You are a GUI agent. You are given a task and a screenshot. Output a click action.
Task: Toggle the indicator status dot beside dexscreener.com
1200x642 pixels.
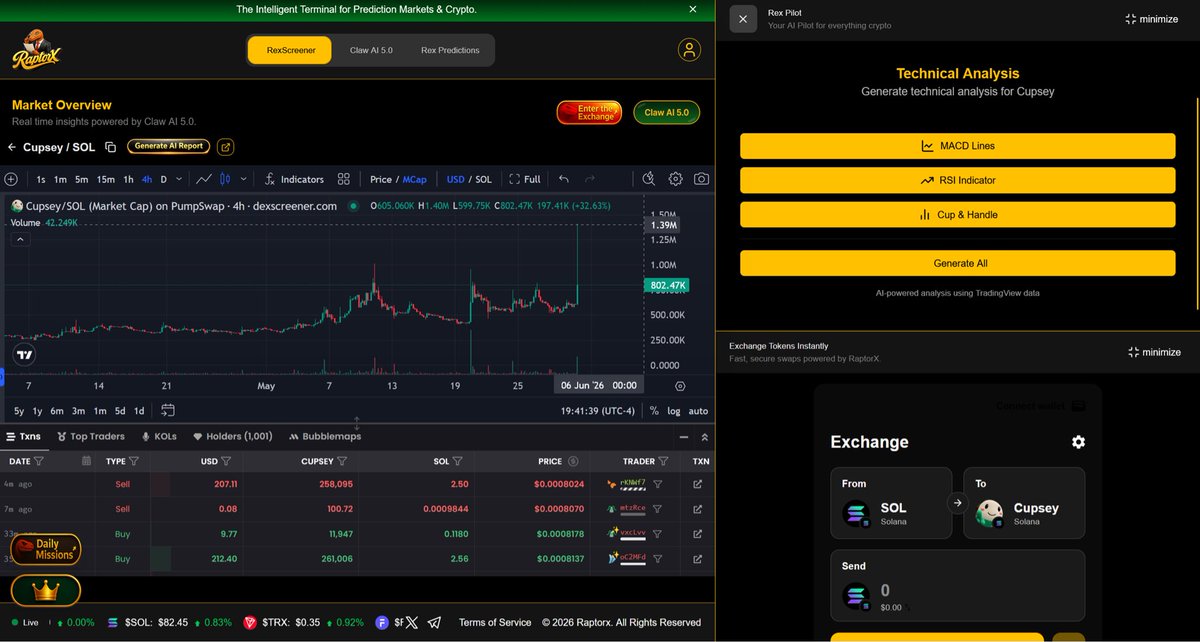tap(353, 206)
